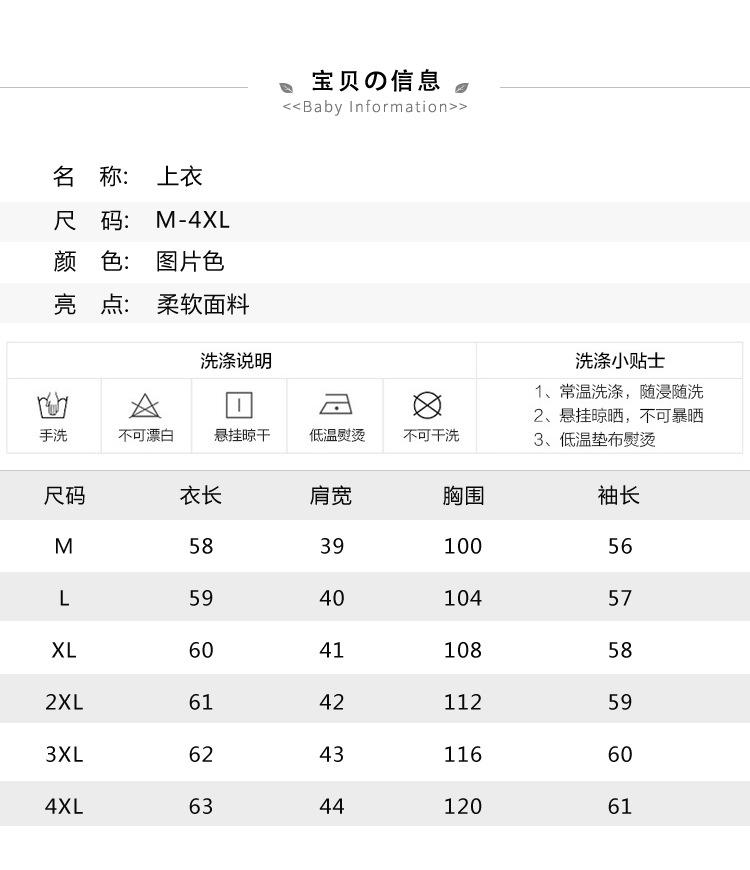Click the do-not-dry-clean (不可干洗) icon
The height and width of the screenshot is (870, 750).
[x=427, y=405]
